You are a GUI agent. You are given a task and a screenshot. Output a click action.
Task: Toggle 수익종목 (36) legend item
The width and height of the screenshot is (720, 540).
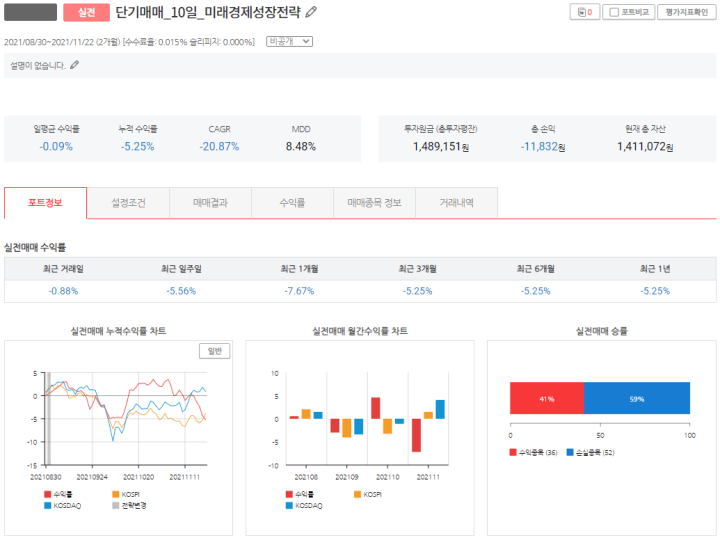533,452
